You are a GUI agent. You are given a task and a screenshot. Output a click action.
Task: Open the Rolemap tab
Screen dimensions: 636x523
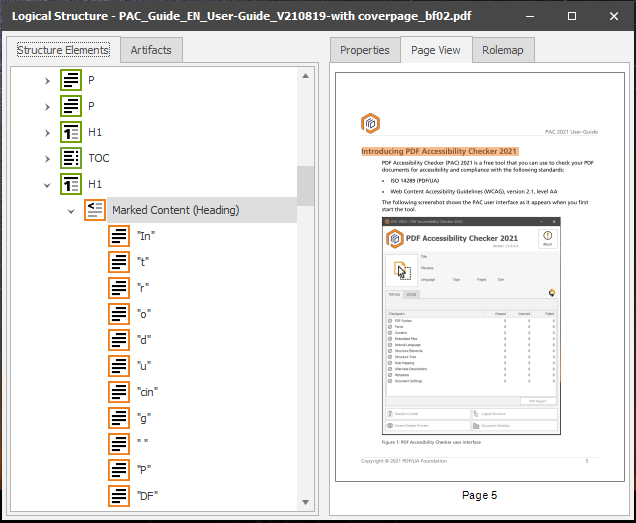(503, 50)
